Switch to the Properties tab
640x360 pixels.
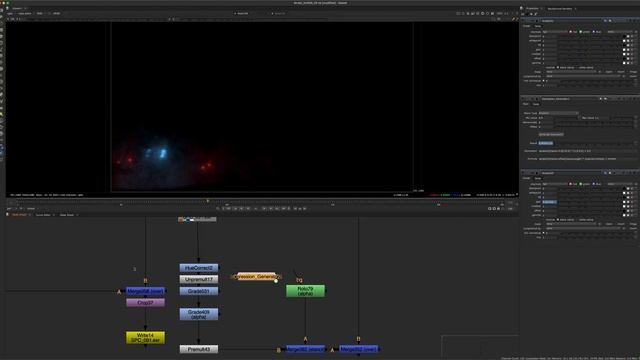point(532,8)
